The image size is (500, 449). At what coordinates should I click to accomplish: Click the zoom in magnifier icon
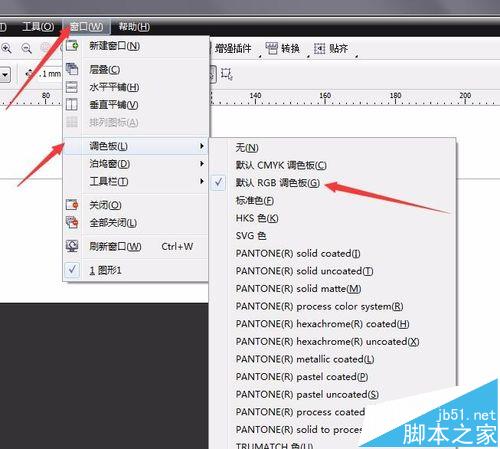pos(6,48)
